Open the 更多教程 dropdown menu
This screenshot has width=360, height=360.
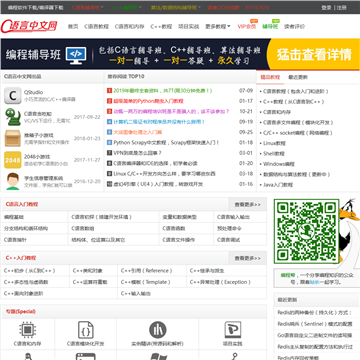(x=218, y=26)
